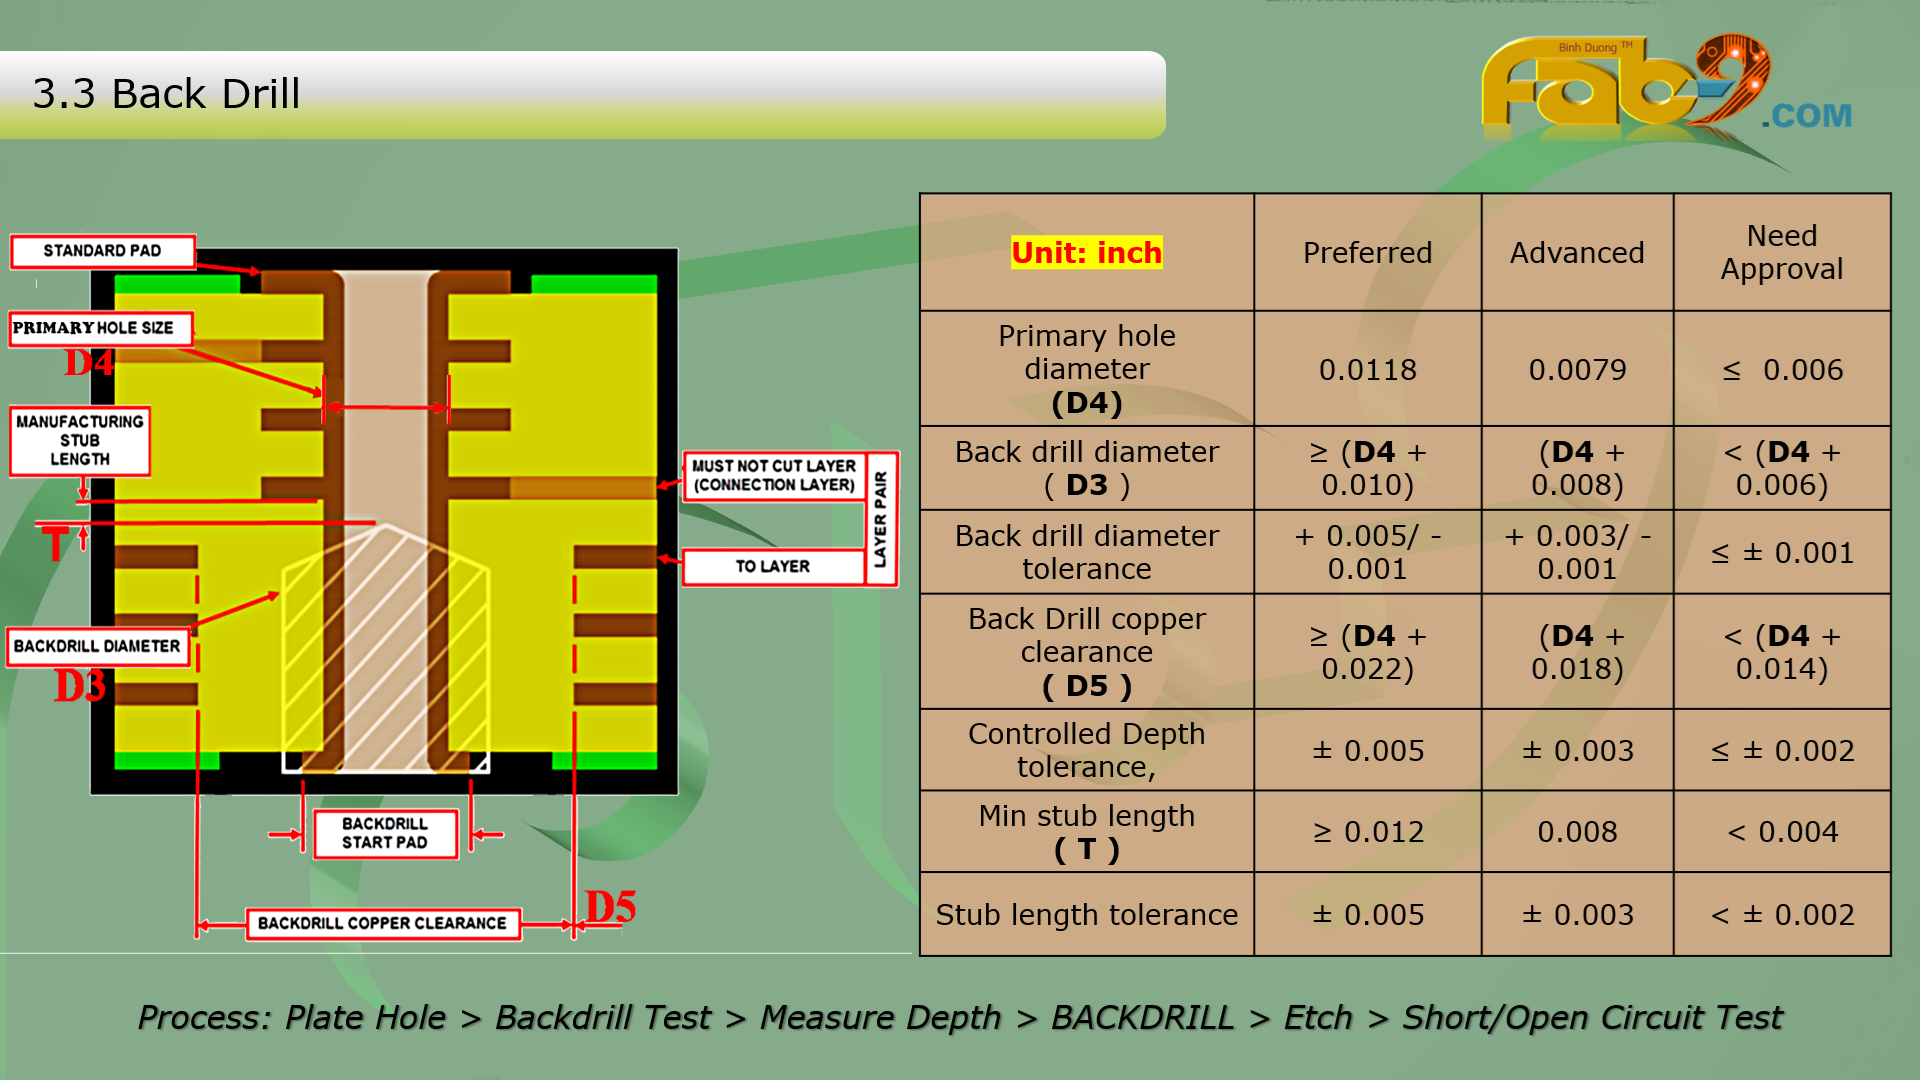Image resolution: width=1920 pixels, height=1080 pixels.
Task: Click the BACKDRILL DIAMETER label box
Action: (97, 646)
